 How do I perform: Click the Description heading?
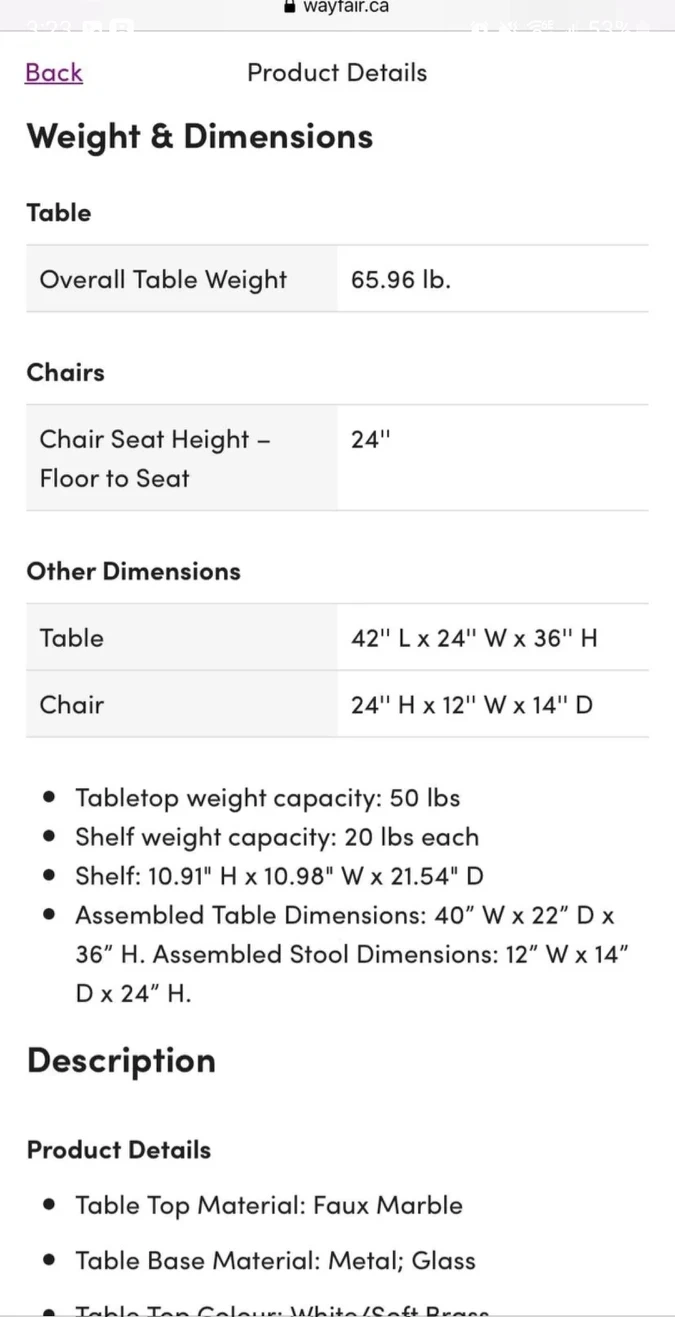pos(121,1060)
